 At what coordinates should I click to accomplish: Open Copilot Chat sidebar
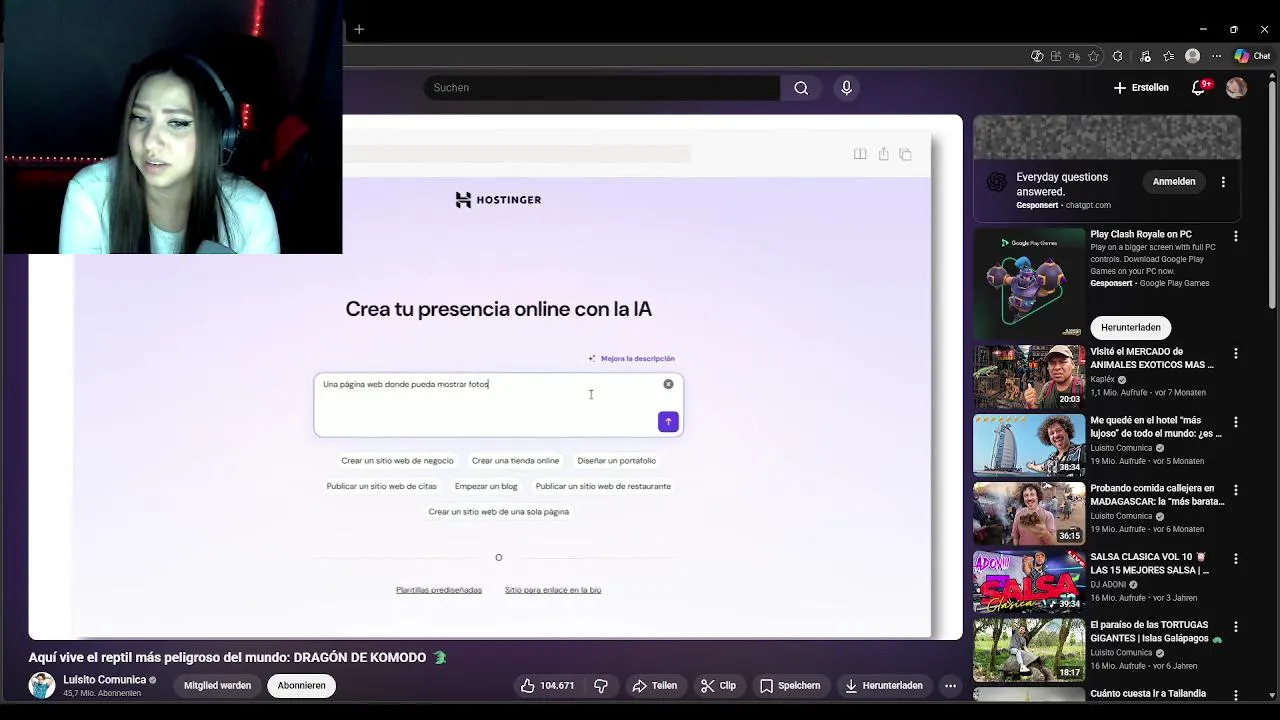pos(1252,56)
